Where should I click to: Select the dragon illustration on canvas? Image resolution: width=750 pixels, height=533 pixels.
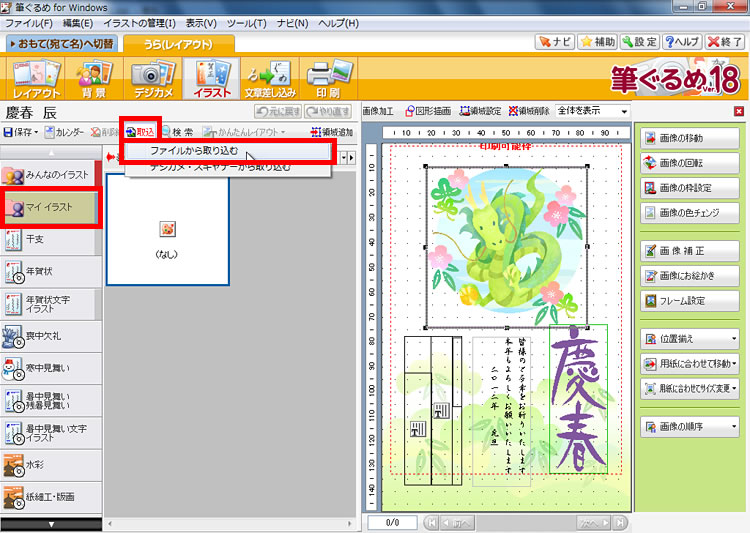click(x=507, y=247)
